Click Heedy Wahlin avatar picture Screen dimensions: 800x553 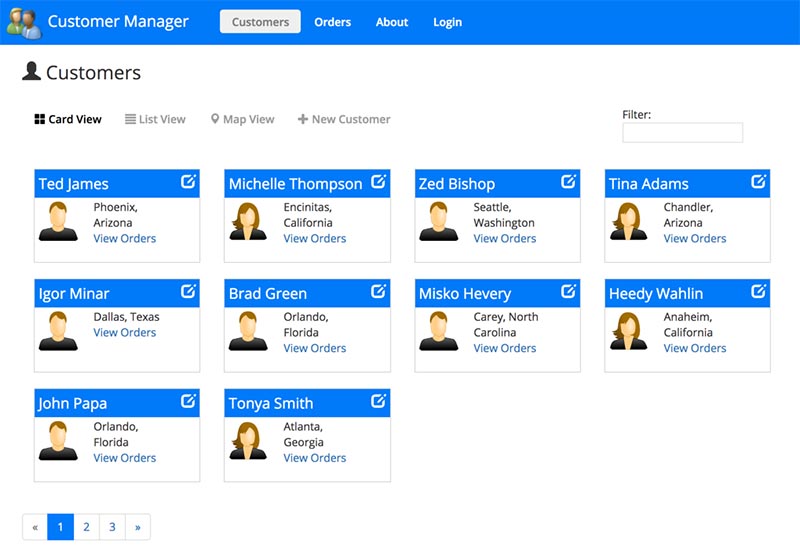point(629,331)
